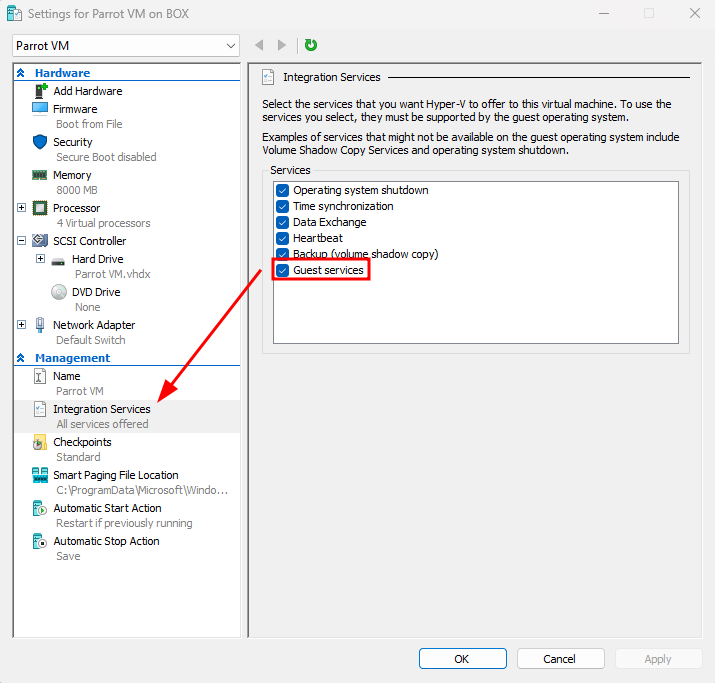Click the Security shield icon
This screenshot has height=683, width=715.
pos(40,142)
